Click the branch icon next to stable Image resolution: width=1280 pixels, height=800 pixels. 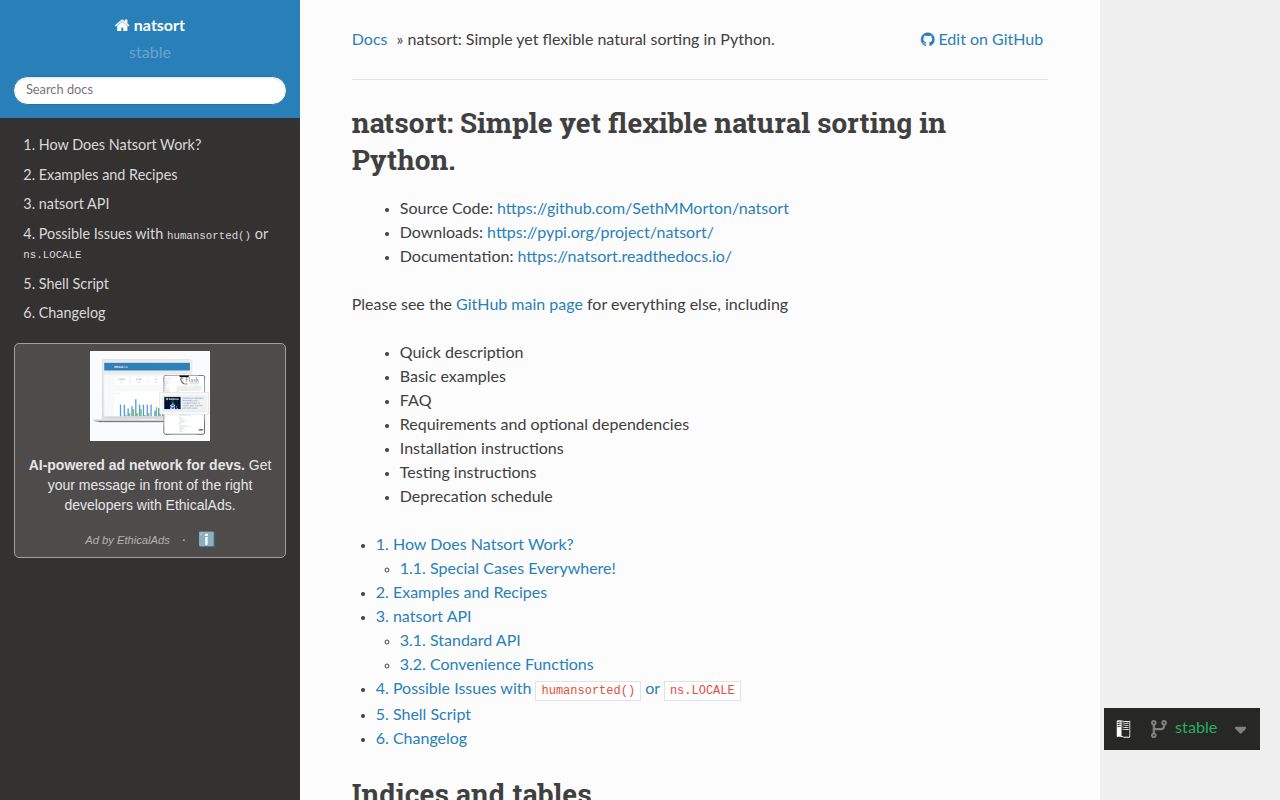(x=1158, y=729)
